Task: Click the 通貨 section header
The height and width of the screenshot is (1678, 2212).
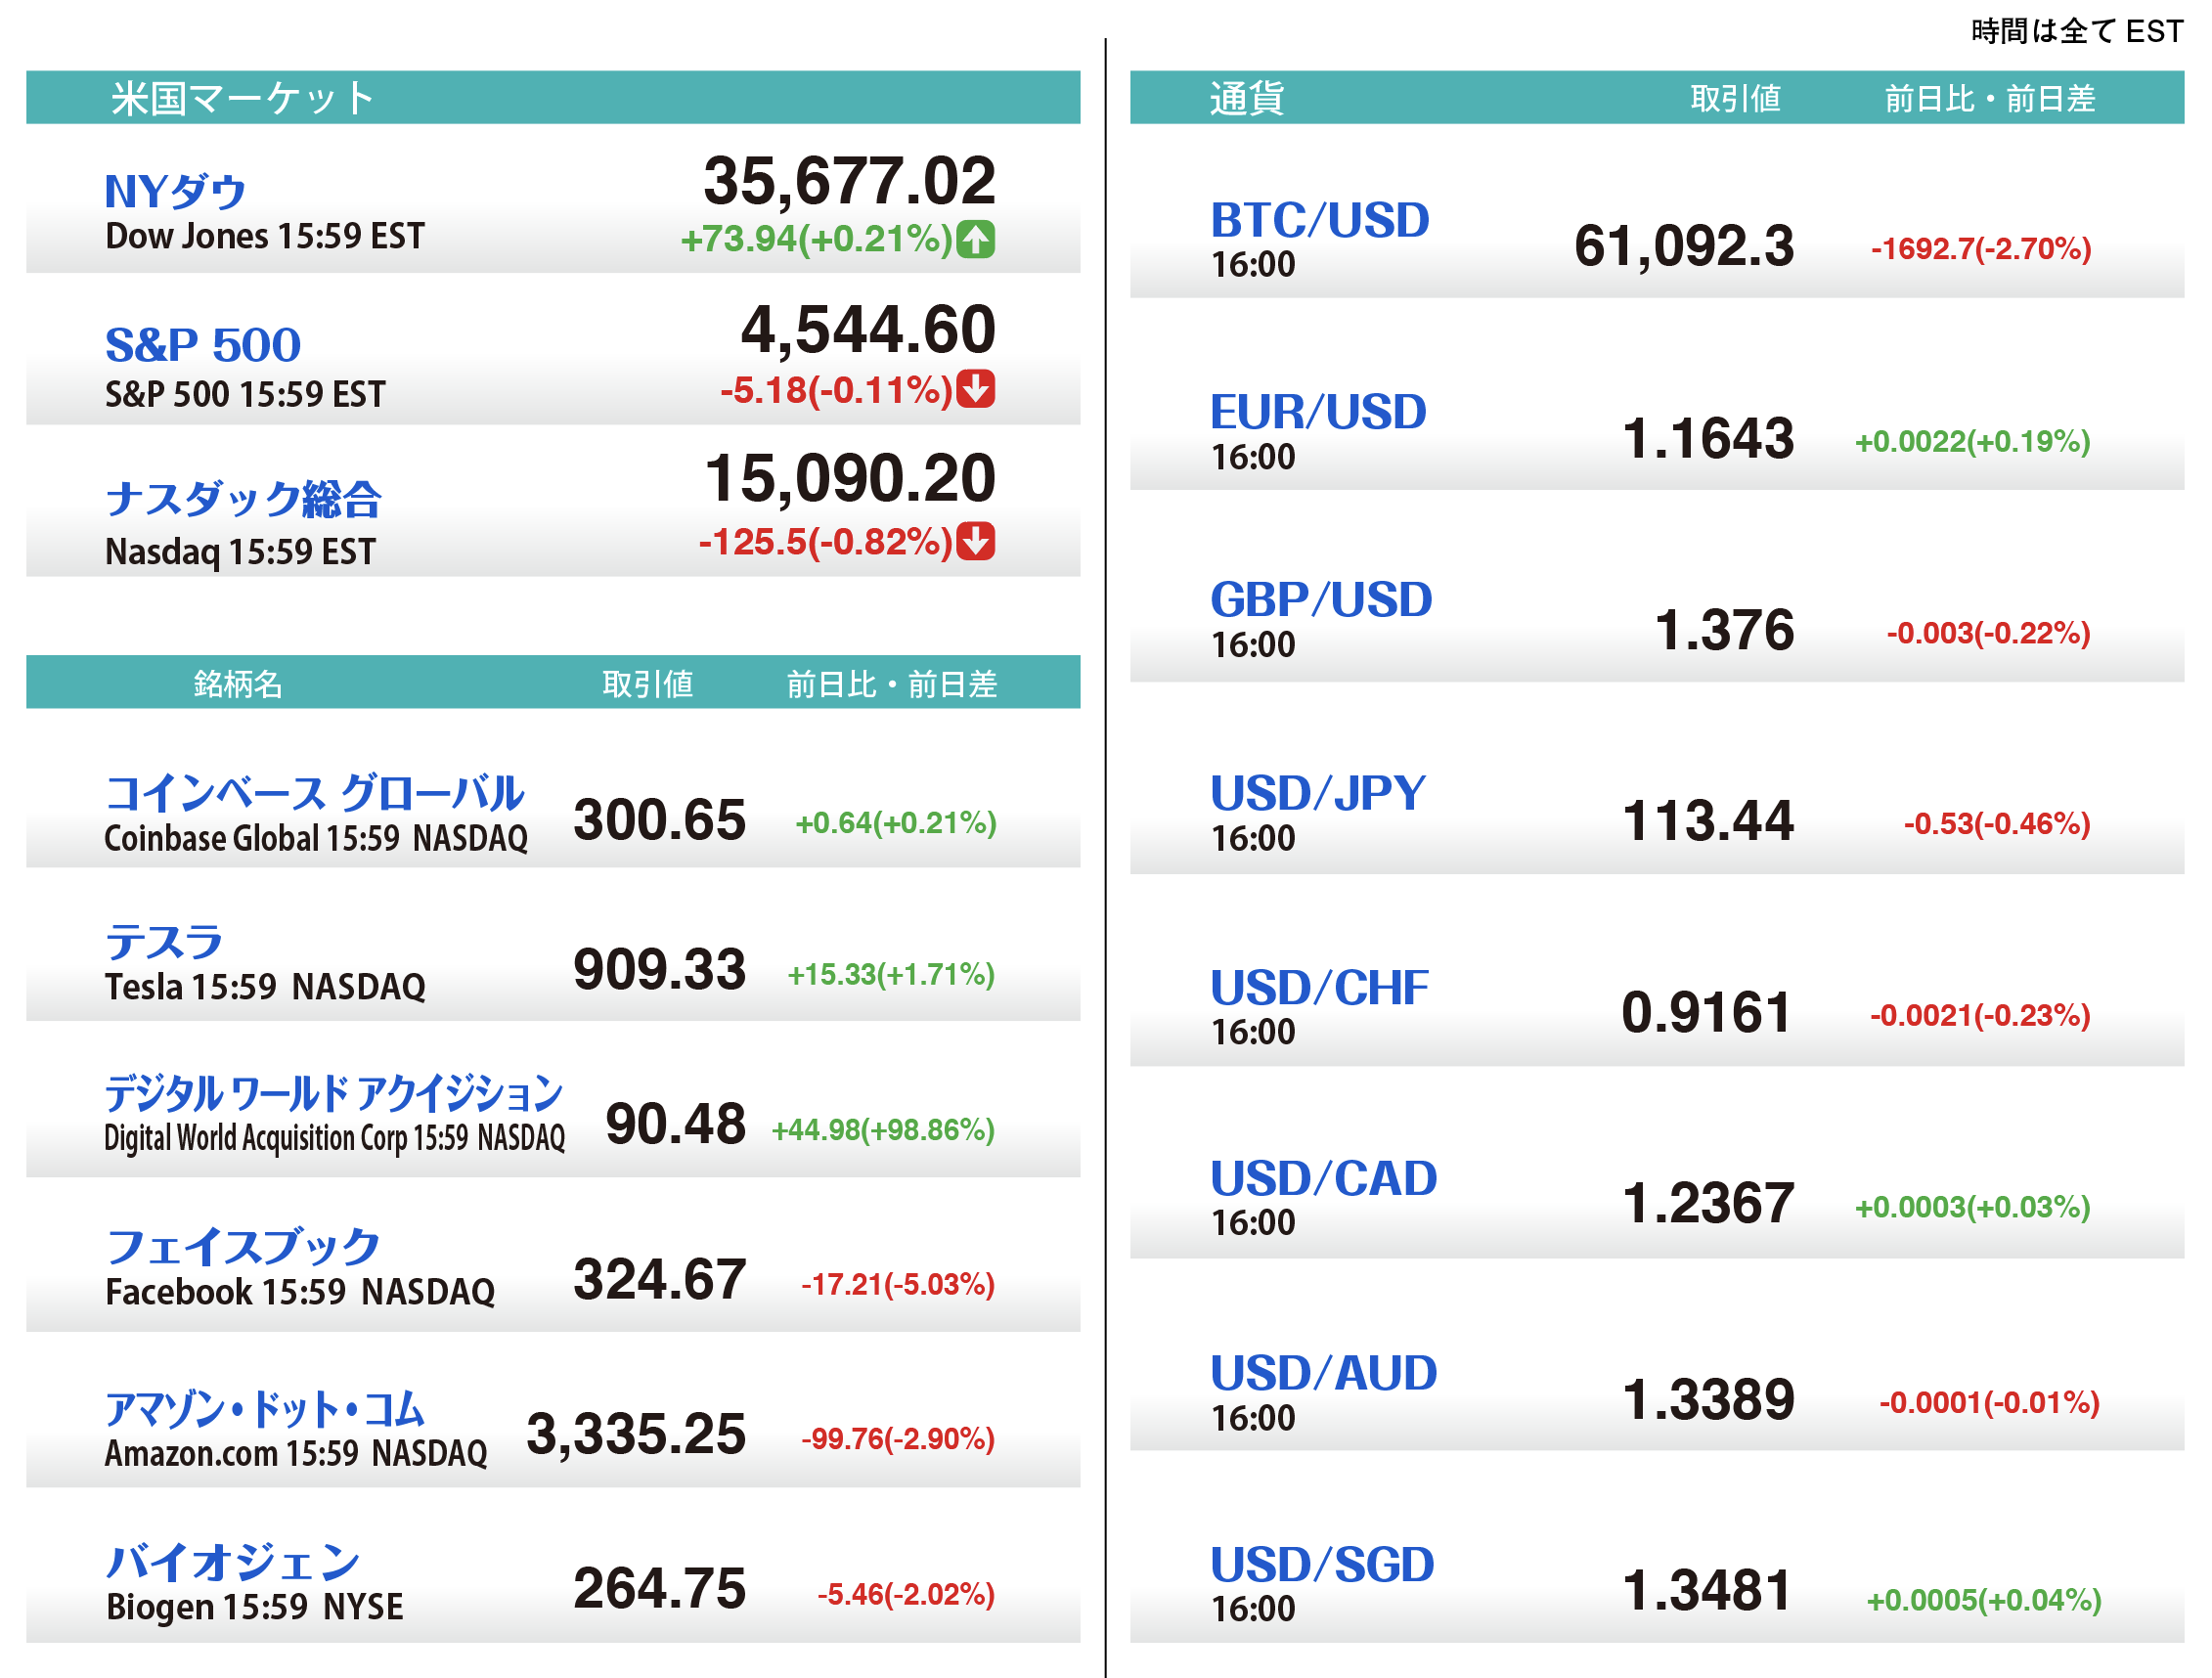Action: point(1246,98)
